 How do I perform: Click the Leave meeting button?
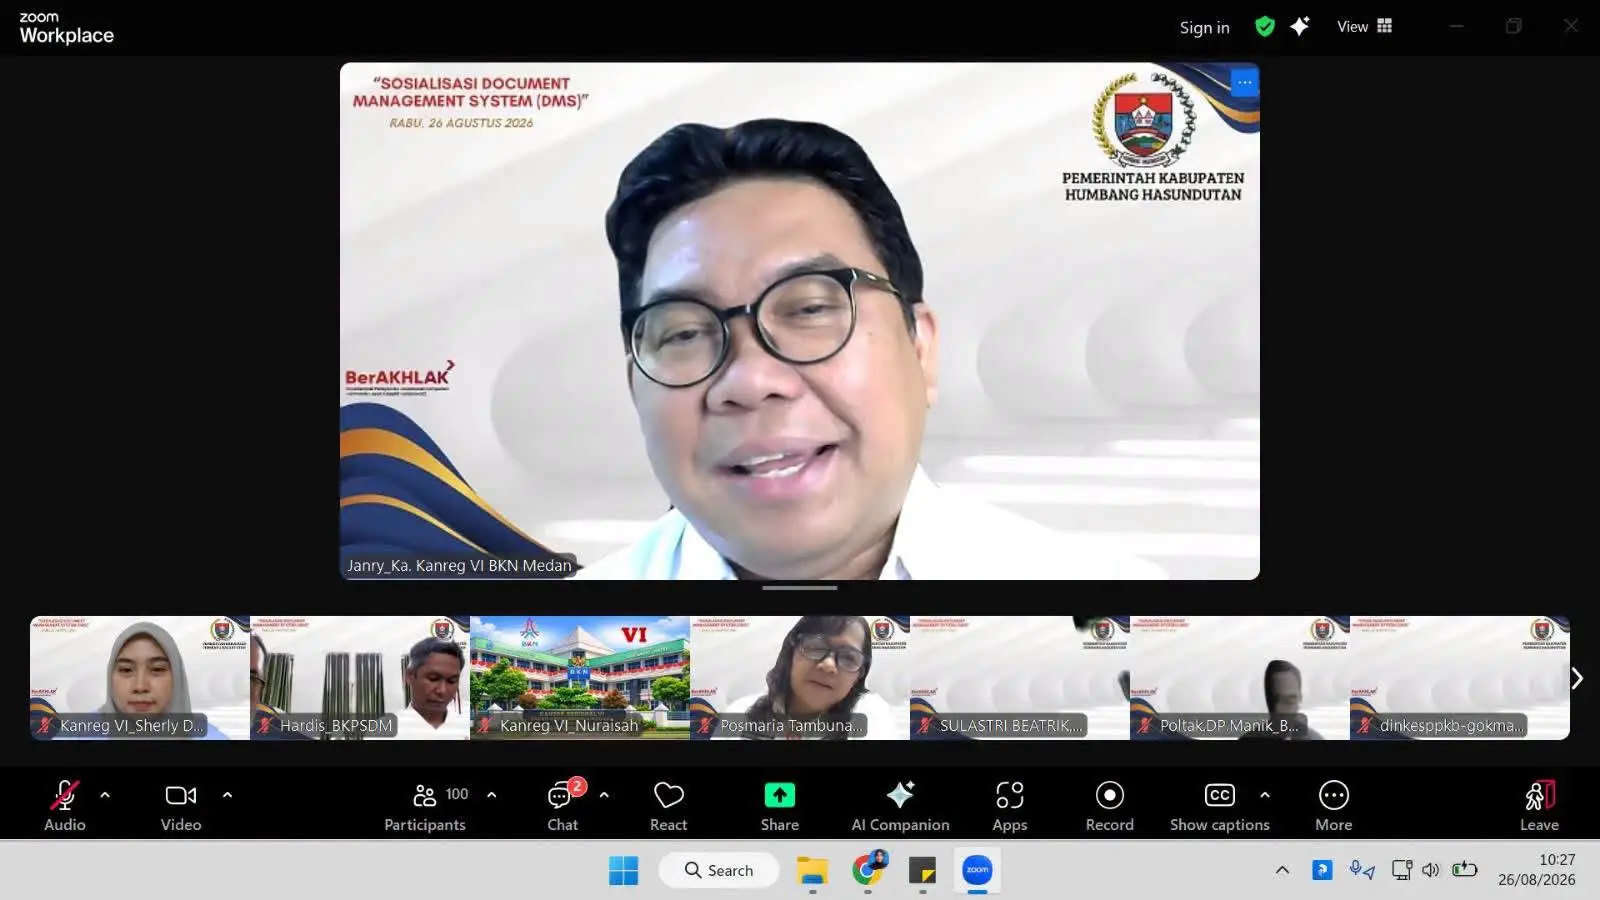point(1539,805)
